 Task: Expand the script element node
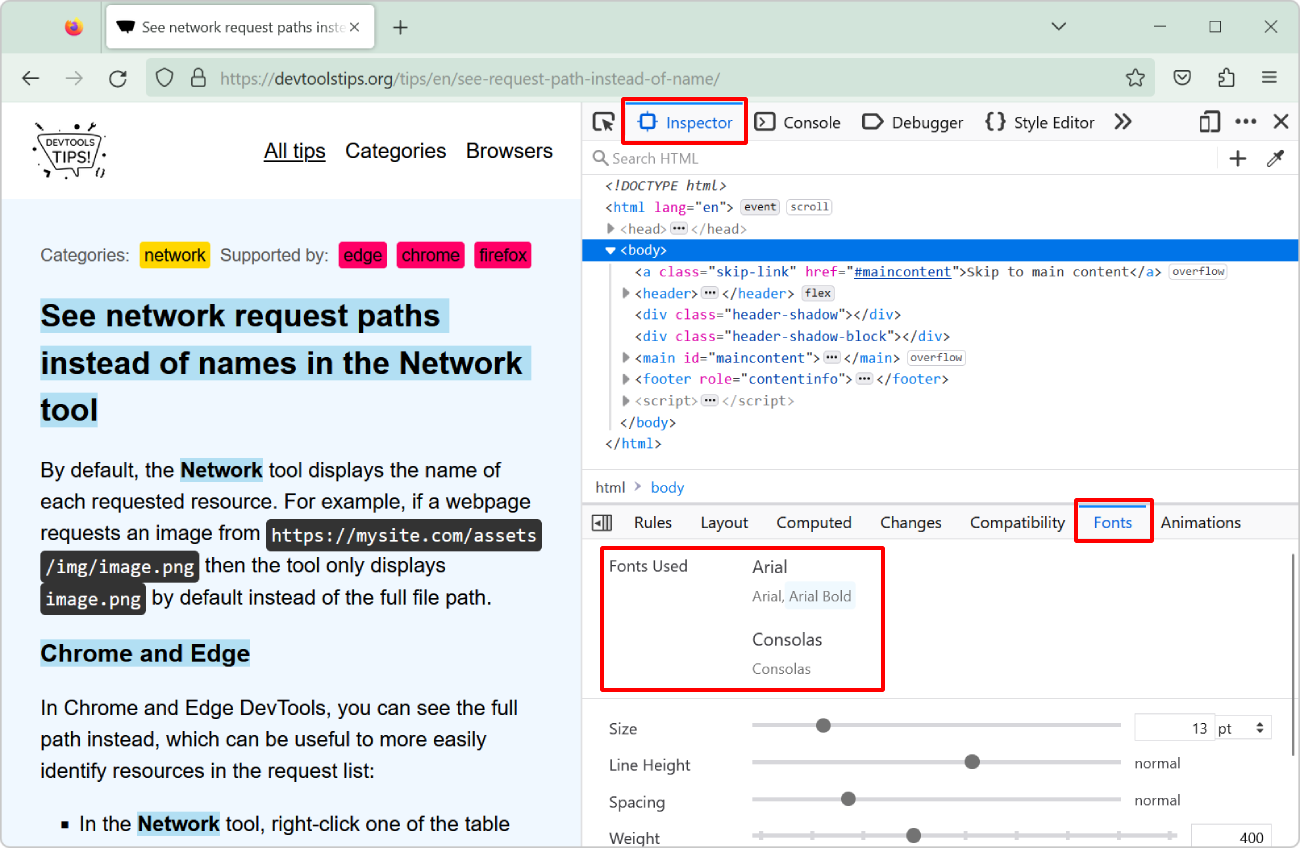click(627, 401)
